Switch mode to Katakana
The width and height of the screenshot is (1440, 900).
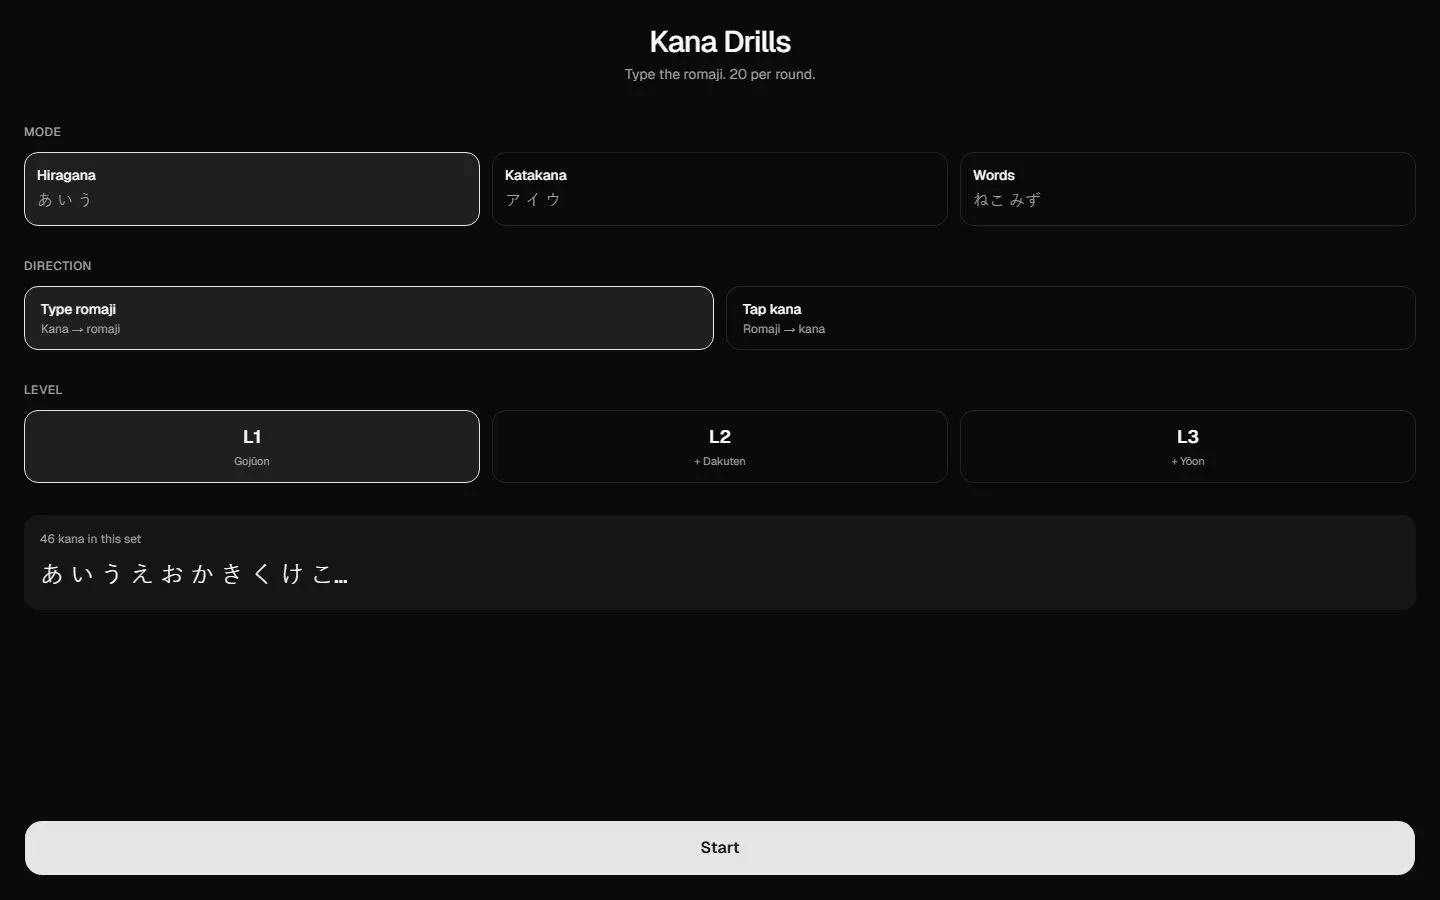click(720, 189)
